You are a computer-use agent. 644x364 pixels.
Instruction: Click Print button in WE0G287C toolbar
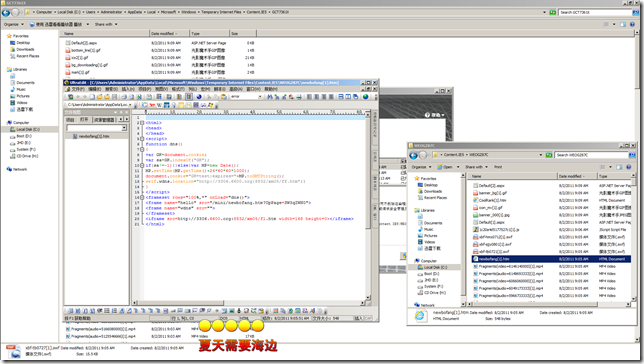498,167
